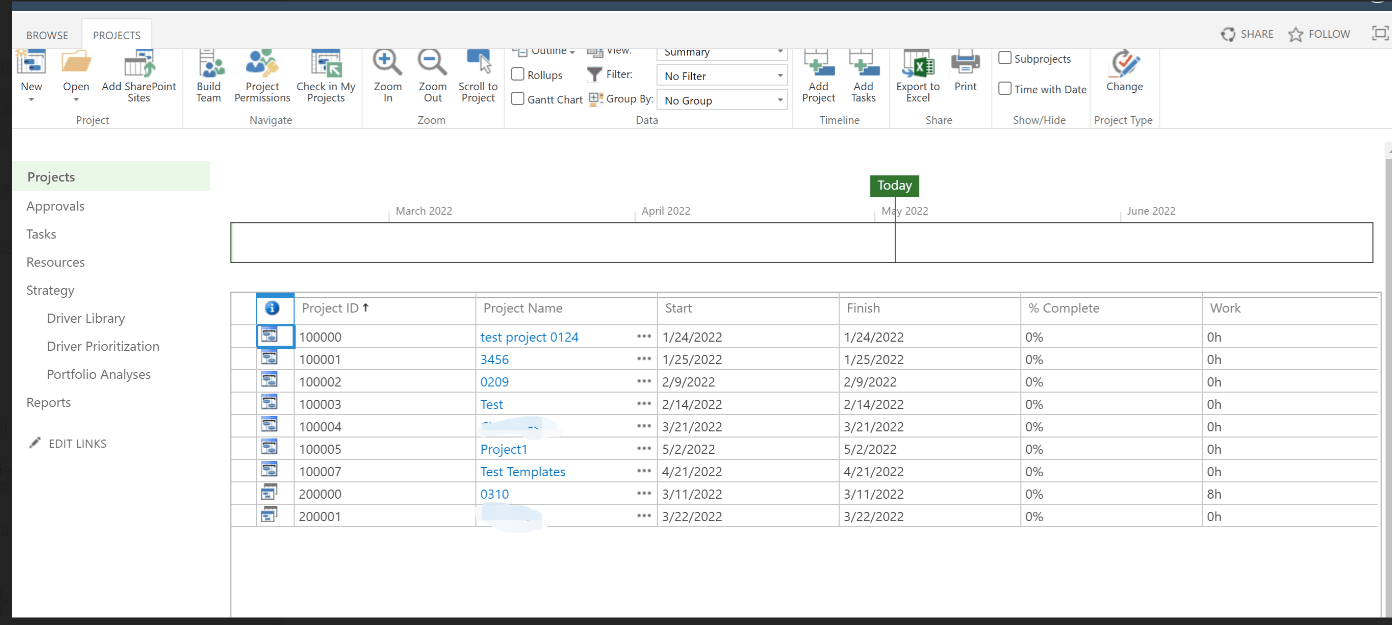Enable the Subprojects checkbox
1392x625 pixels.
tap(1005, 58)
